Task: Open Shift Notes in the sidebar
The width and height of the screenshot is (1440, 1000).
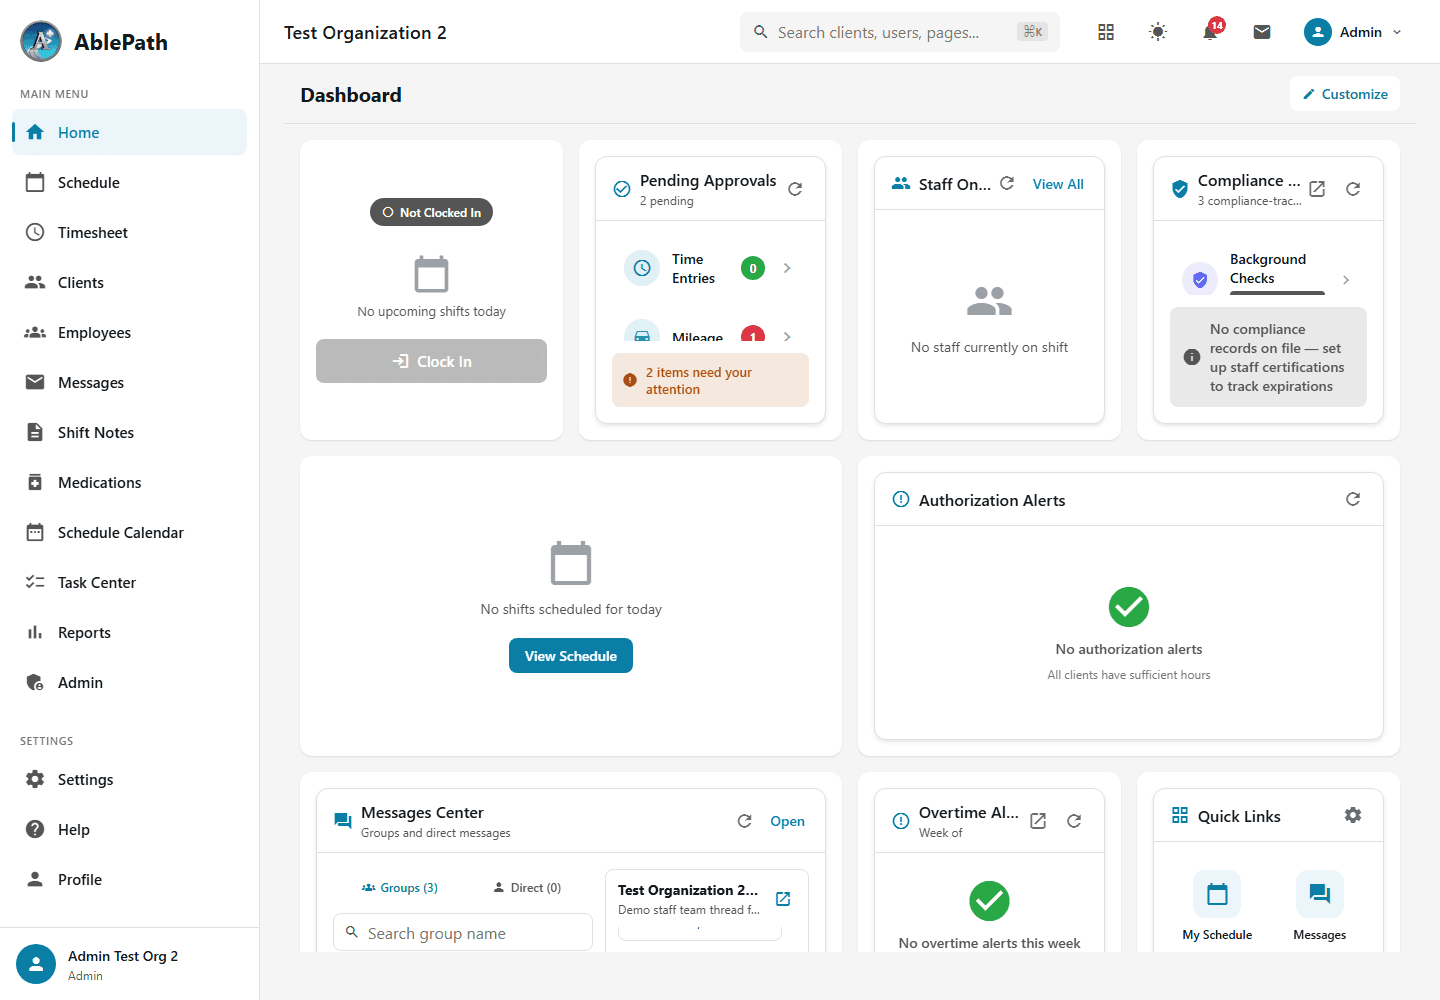Action: click(130, 432)
